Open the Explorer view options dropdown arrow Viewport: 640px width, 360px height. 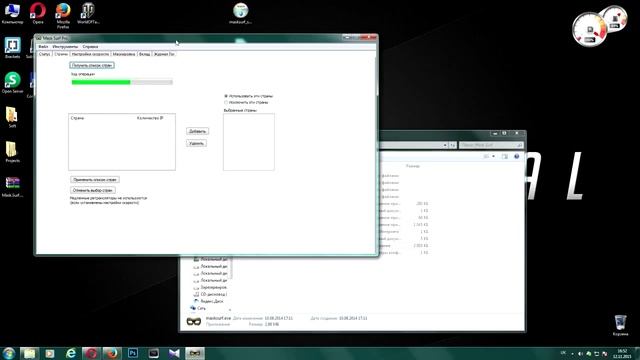pyautogui.click(x=493, y=156)
